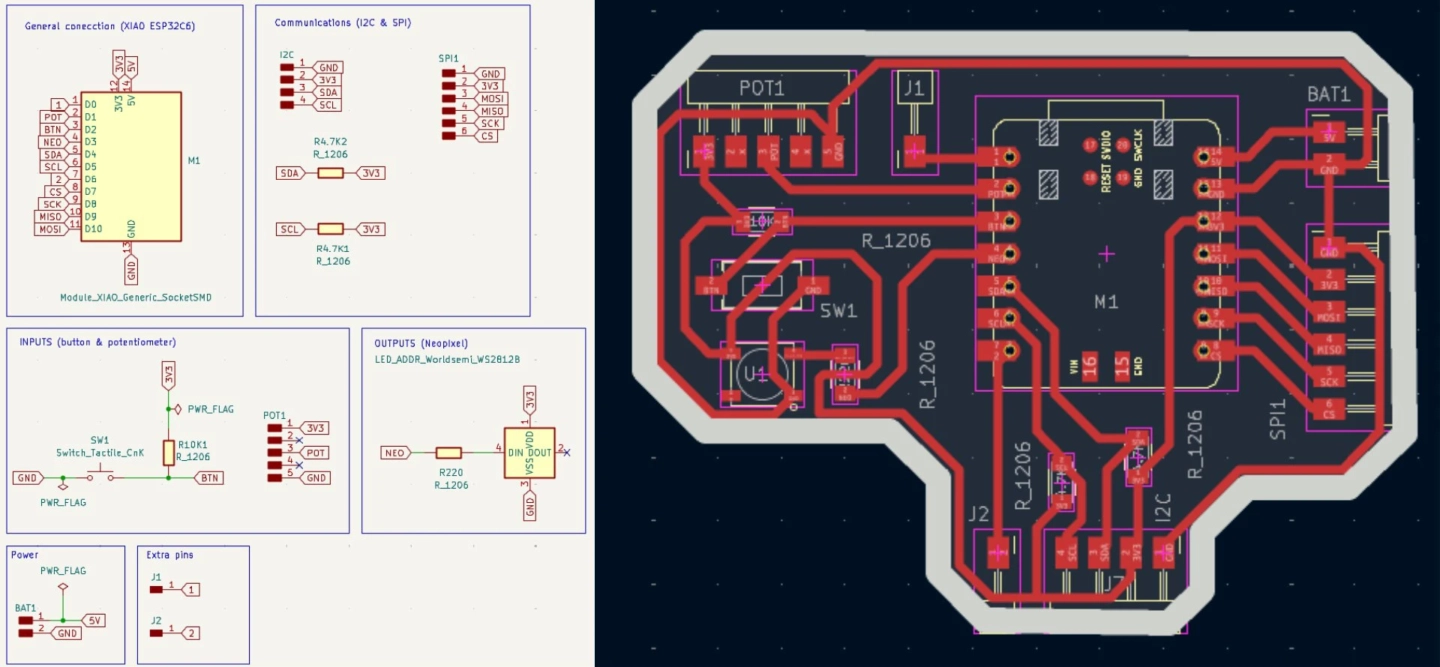Image resolution: width=1440 pixels, height=667 pixels.
Task: Select the R4.7K2 resistor symbol
Action: [330, 173]
